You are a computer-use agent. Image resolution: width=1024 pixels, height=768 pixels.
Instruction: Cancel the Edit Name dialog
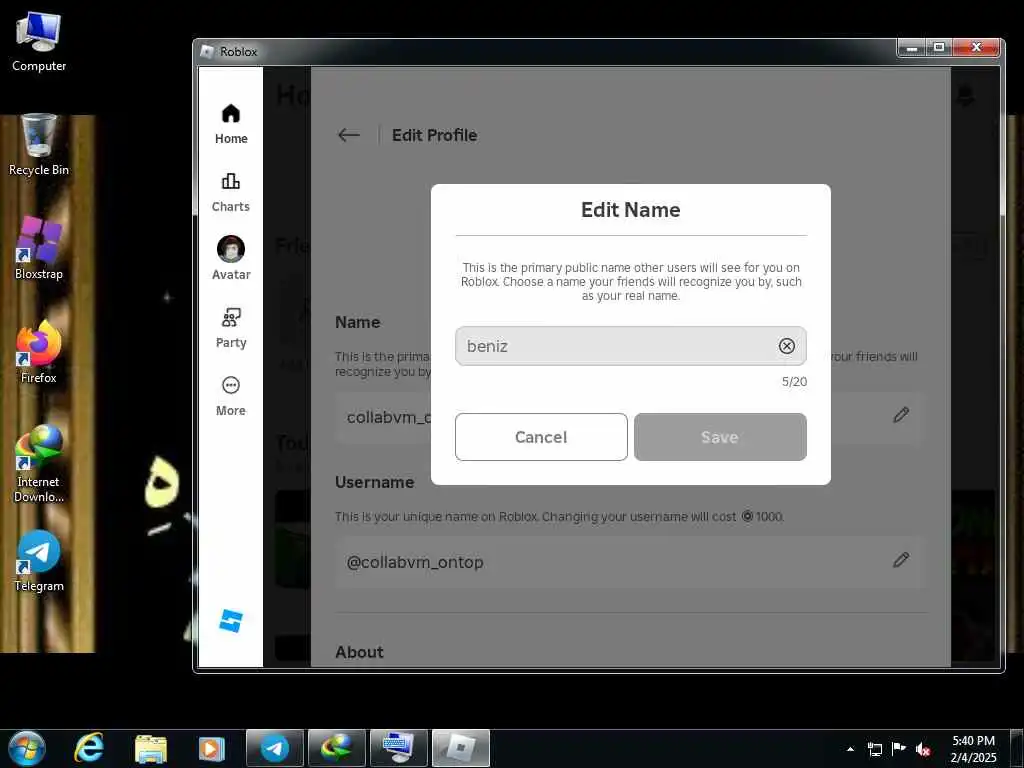[x=541, y=437]
